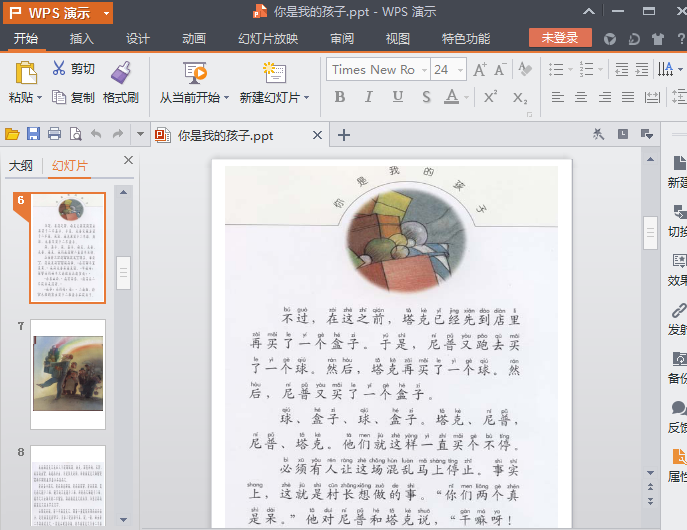The height and width of the screenshot is (530, 687).
Task: Apply subscript formatting
Action: tap(520, 97)
